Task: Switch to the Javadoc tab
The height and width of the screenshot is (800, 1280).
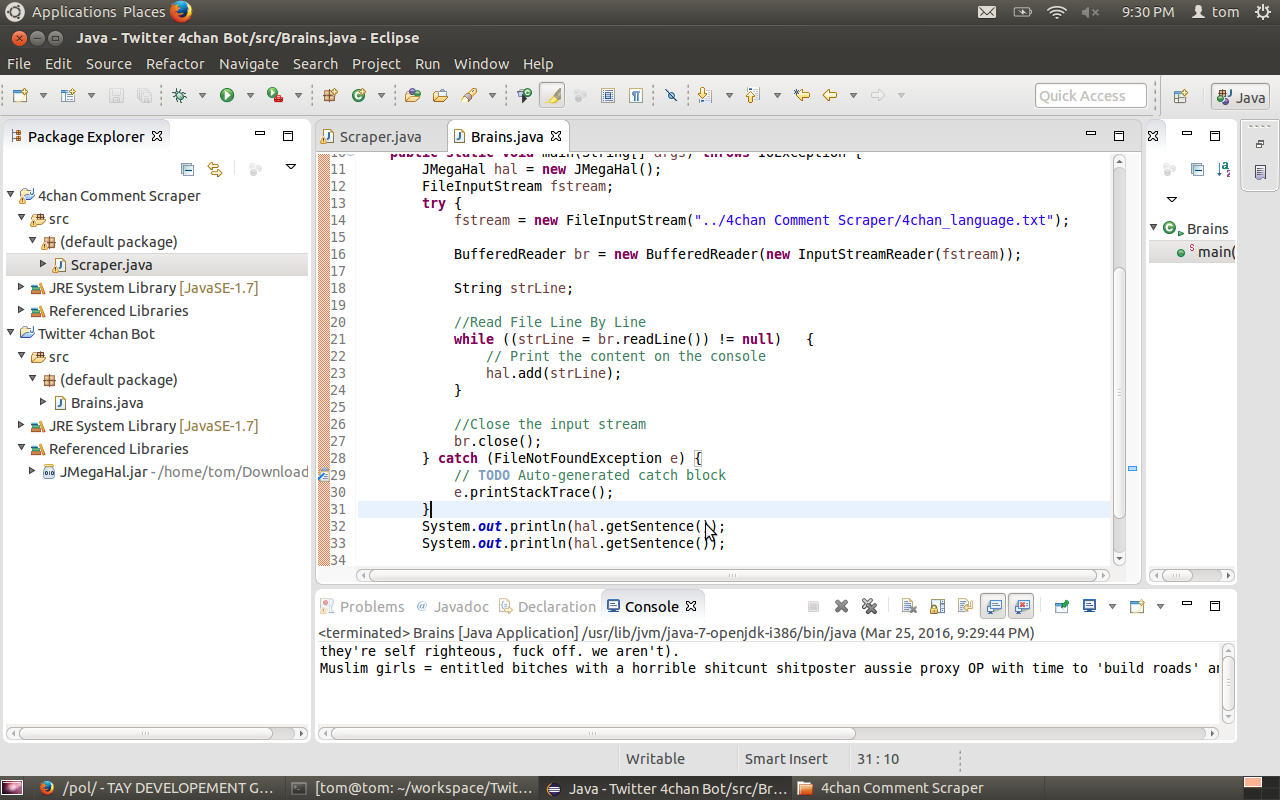Action: click(453, 606)
